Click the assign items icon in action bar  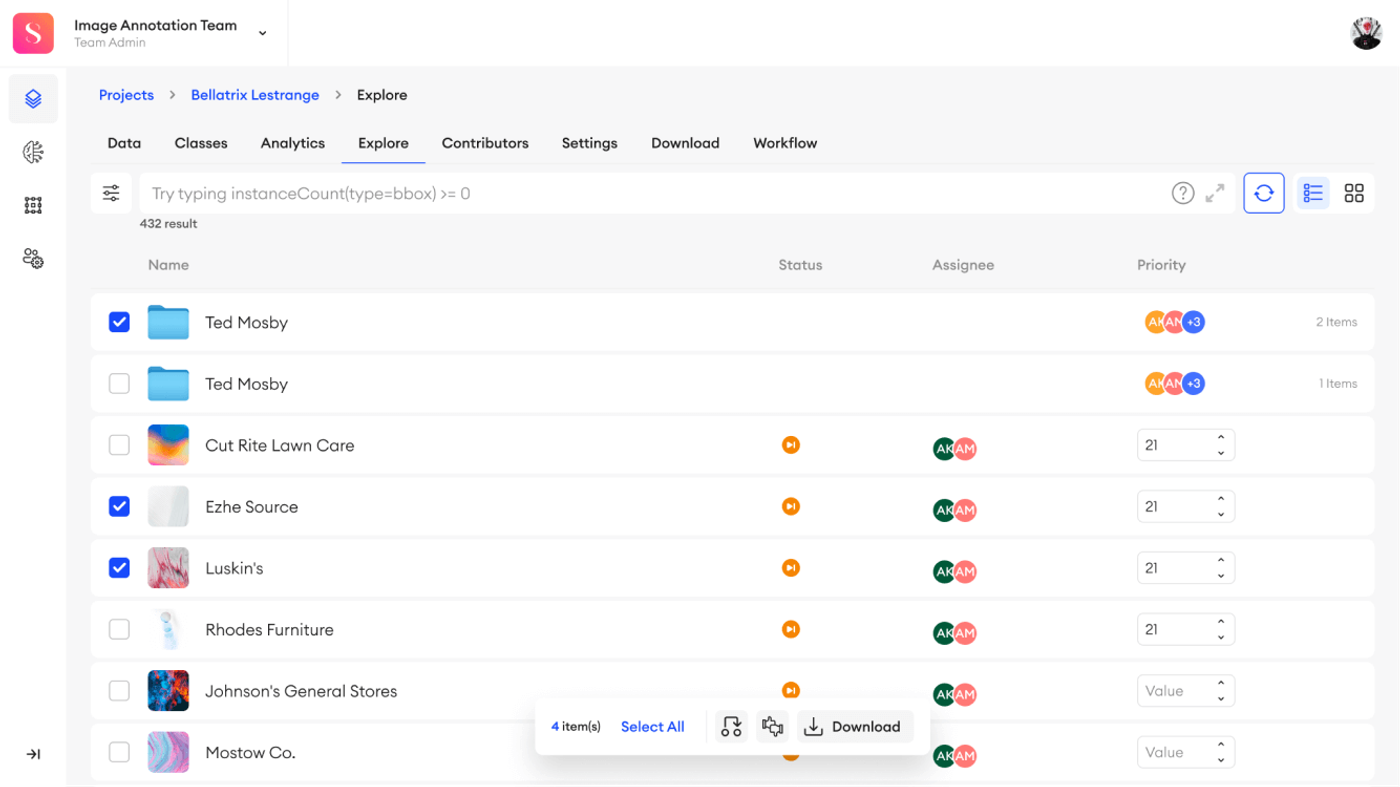tap(732, 727)
